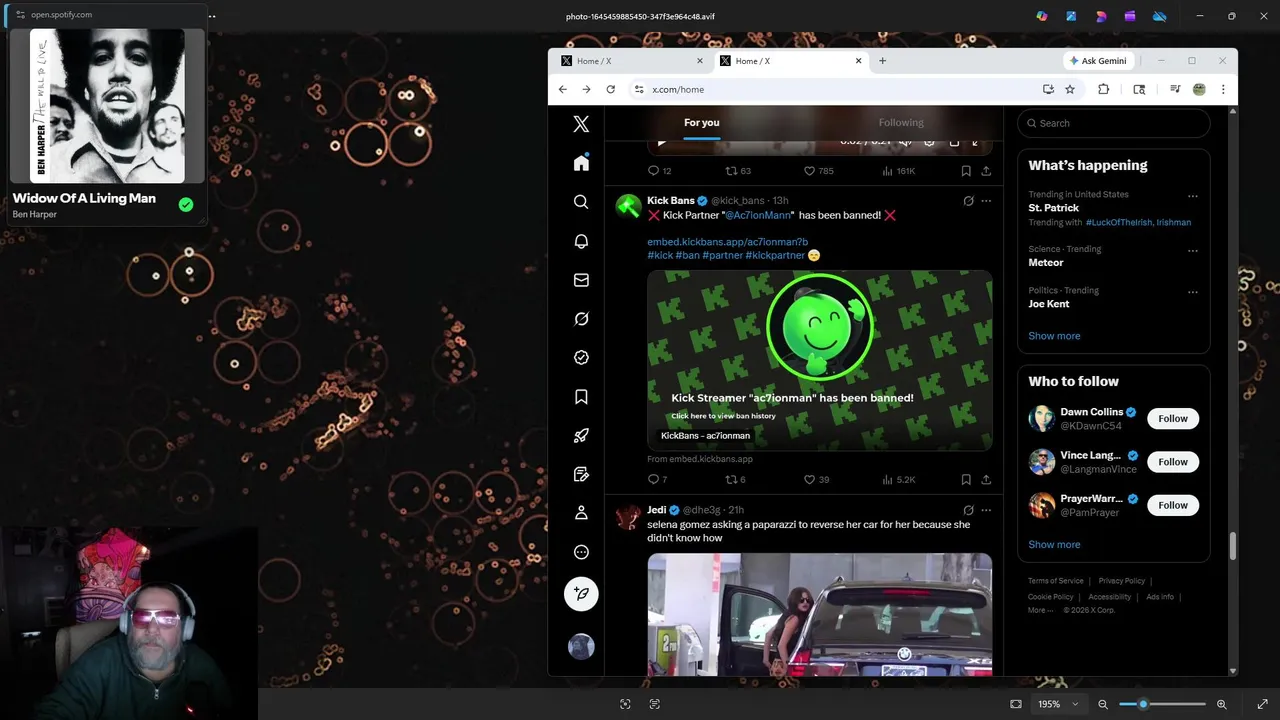The image size is (1280, 720).
Task: Go back in the browser
Action: [562, 89]
